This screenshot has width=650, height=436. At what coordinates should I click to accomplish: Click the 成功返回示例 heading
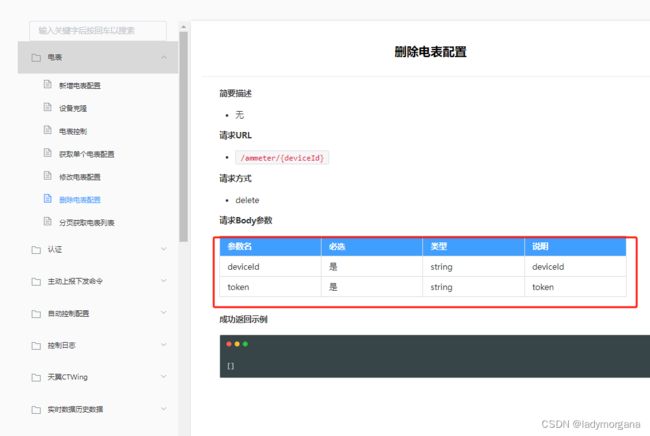243,320
